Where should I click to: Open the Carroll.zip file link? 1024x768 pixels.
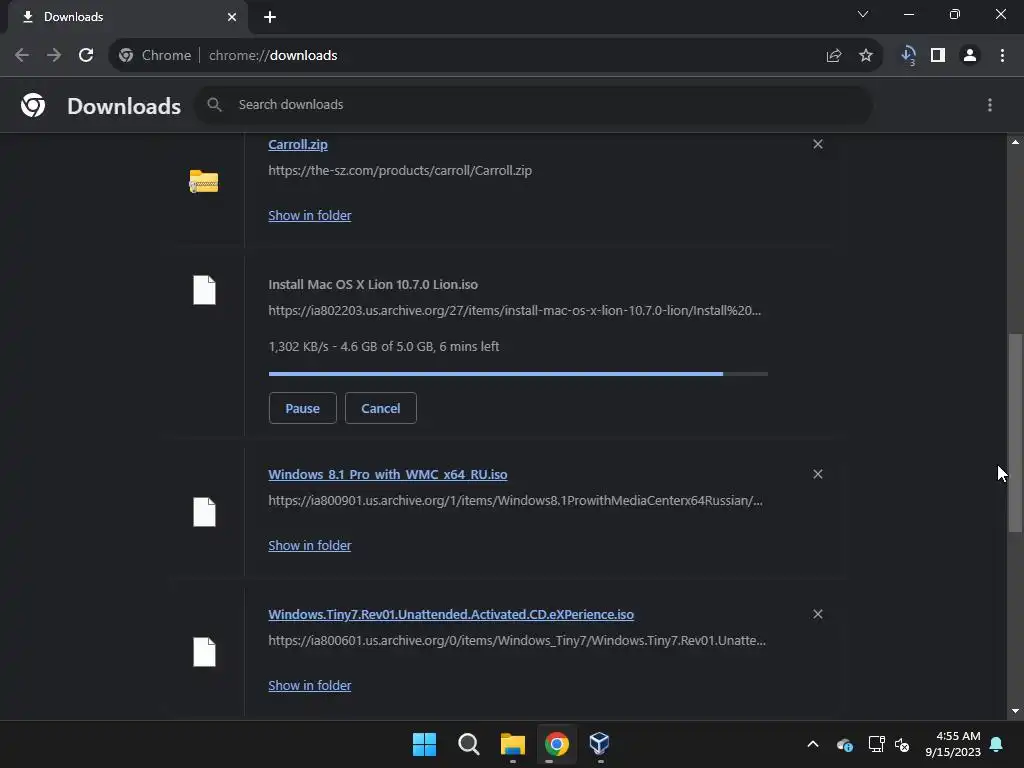click(298, 144)
